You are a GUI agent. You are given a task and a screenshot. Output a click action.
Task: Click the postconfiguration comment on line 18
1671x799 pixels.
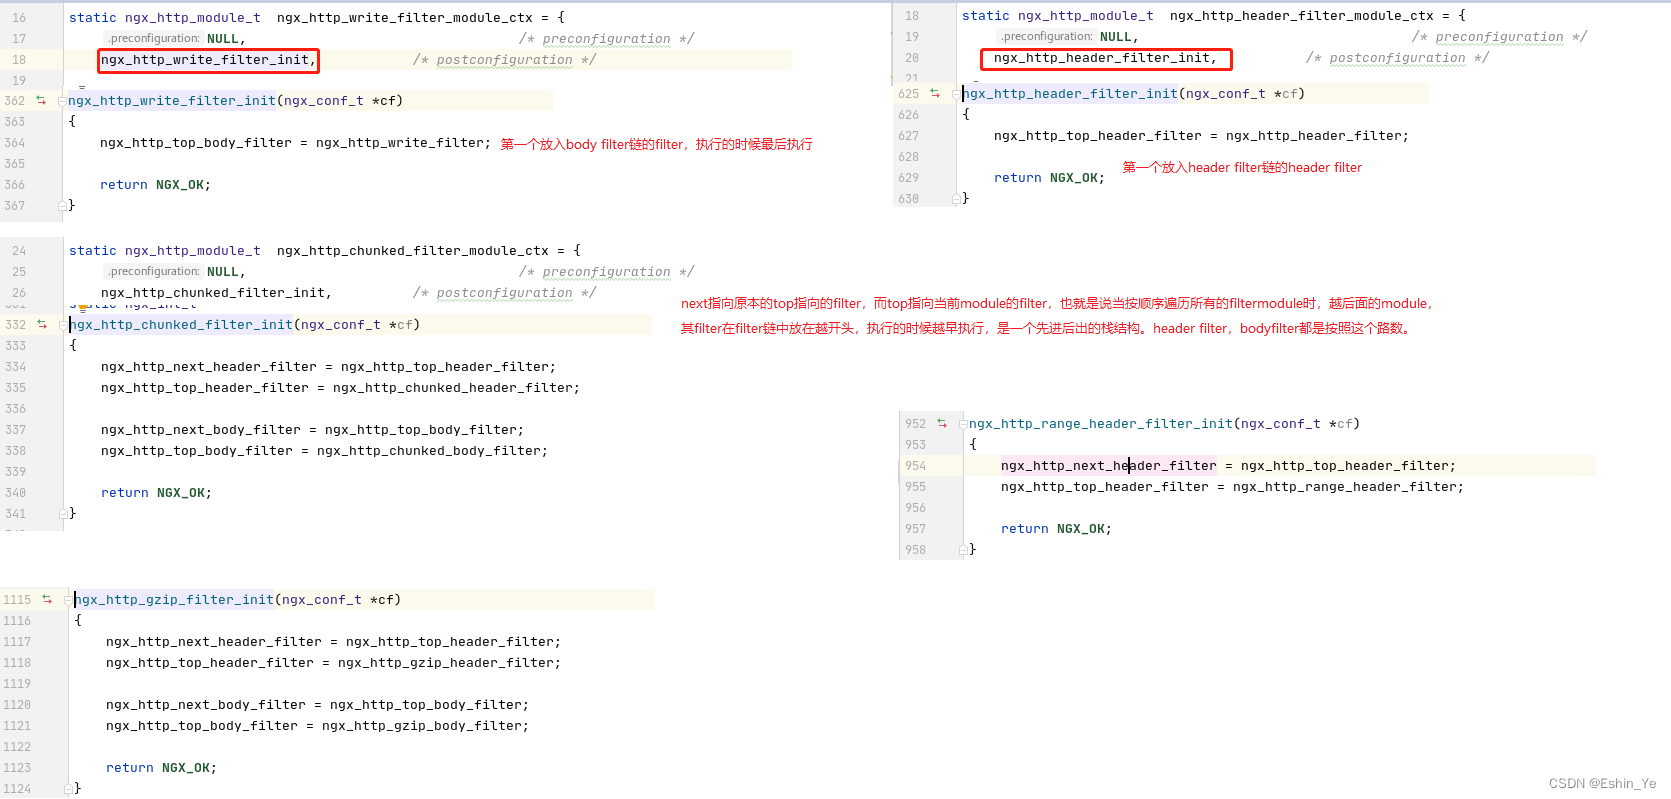click(x=504, y=60)
